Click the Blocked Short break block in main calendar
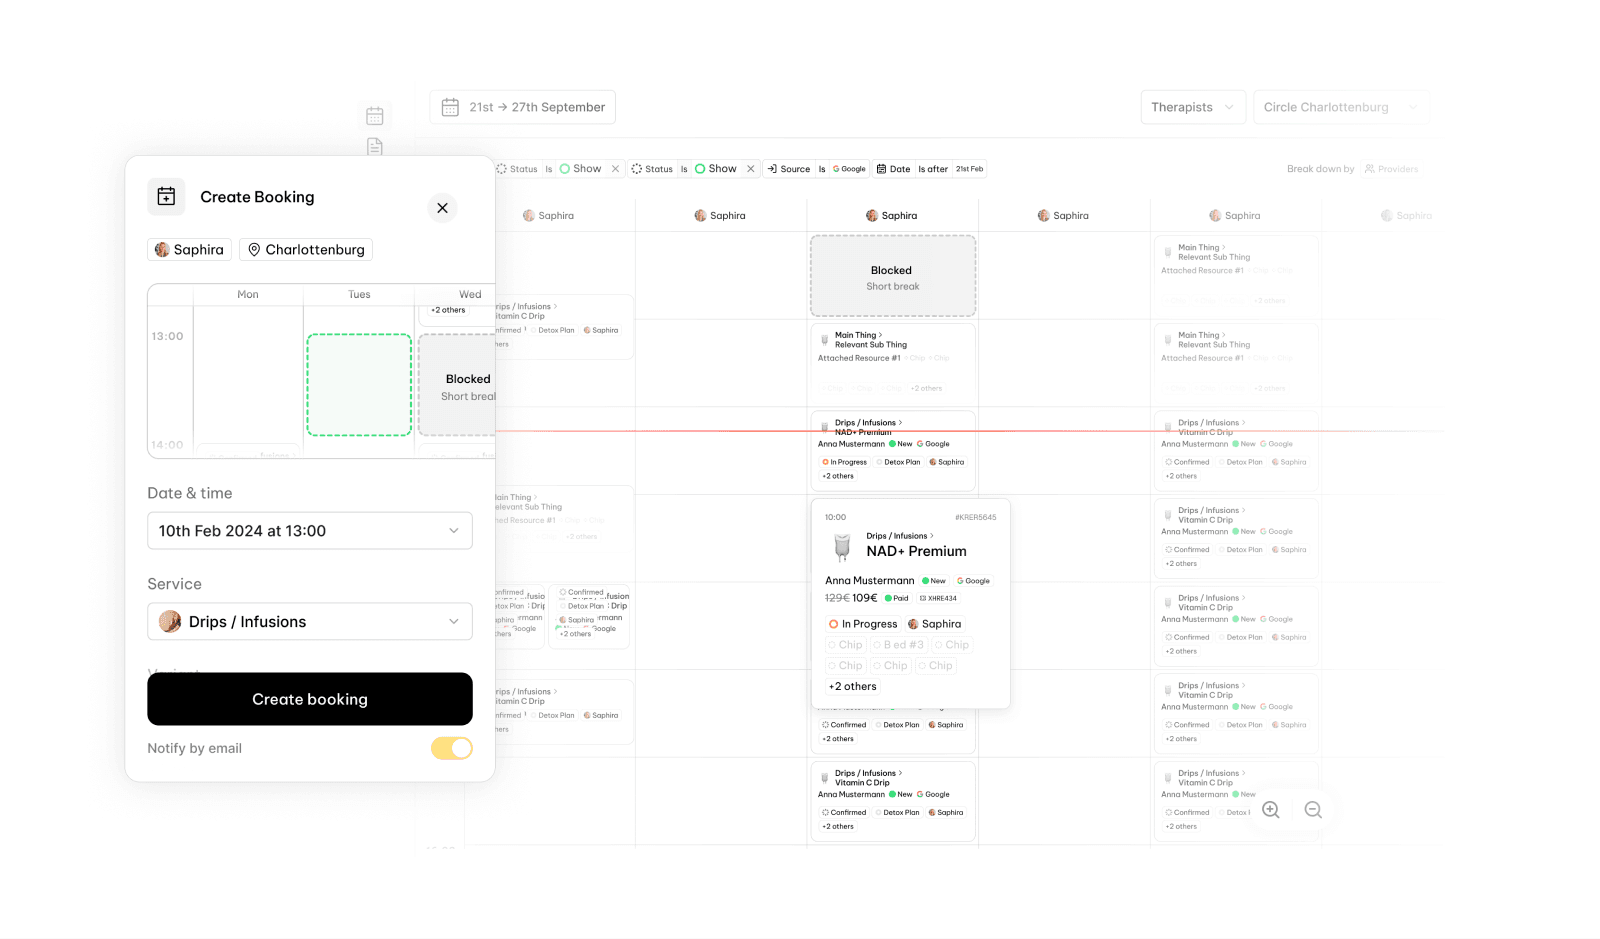 pos(893,276)
